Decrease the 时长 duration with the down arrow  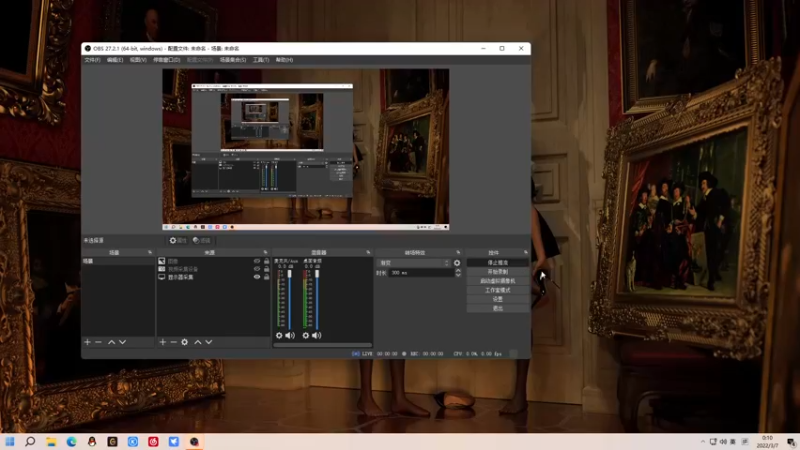pyautogui.click(x=458, y=275)
